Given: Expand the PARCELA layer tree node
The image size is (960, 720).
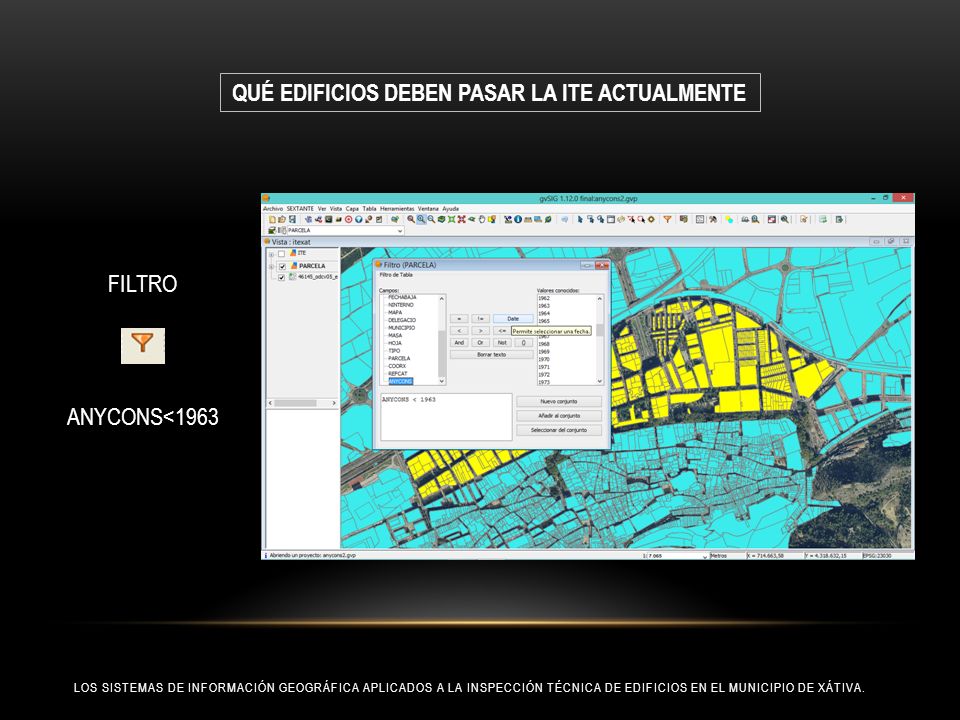Looking at the screenshot, I should (271, 266).
